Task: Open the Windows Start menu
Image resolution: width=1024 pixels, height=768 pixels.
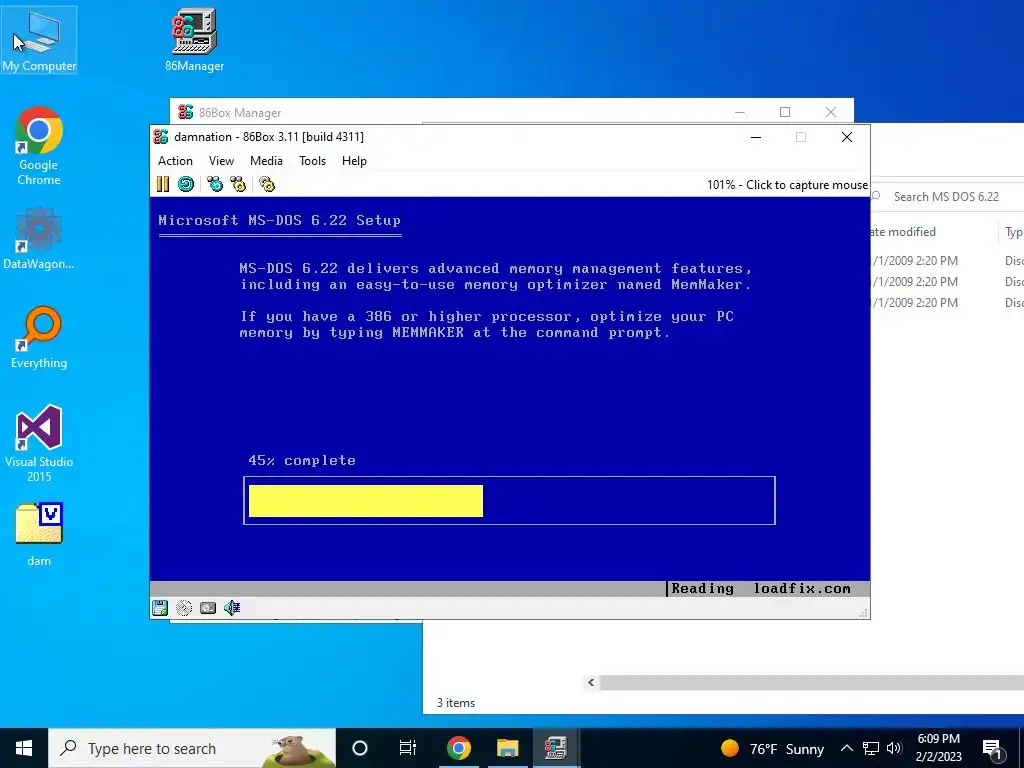Action: click(x=24, y=748)
